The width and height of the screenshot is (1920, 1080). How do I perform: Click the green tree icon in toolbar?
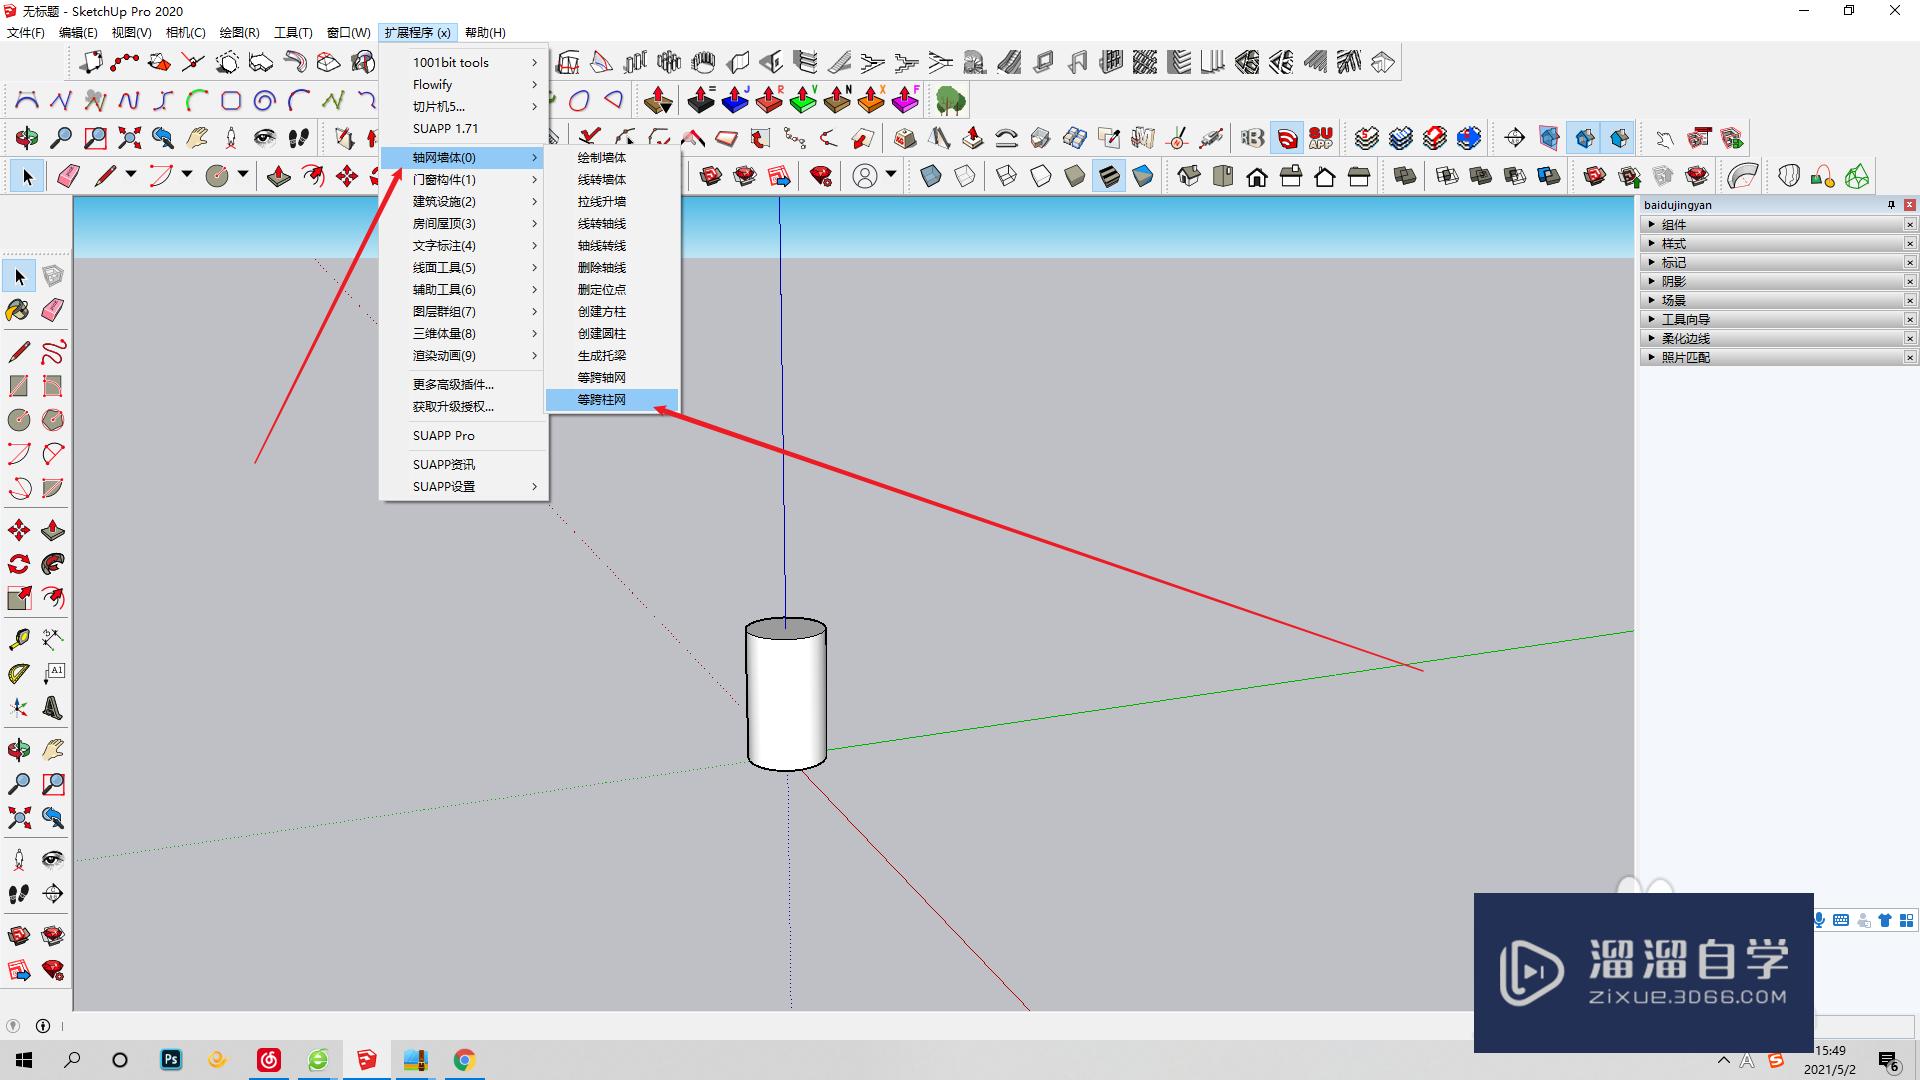click(951, 100)
